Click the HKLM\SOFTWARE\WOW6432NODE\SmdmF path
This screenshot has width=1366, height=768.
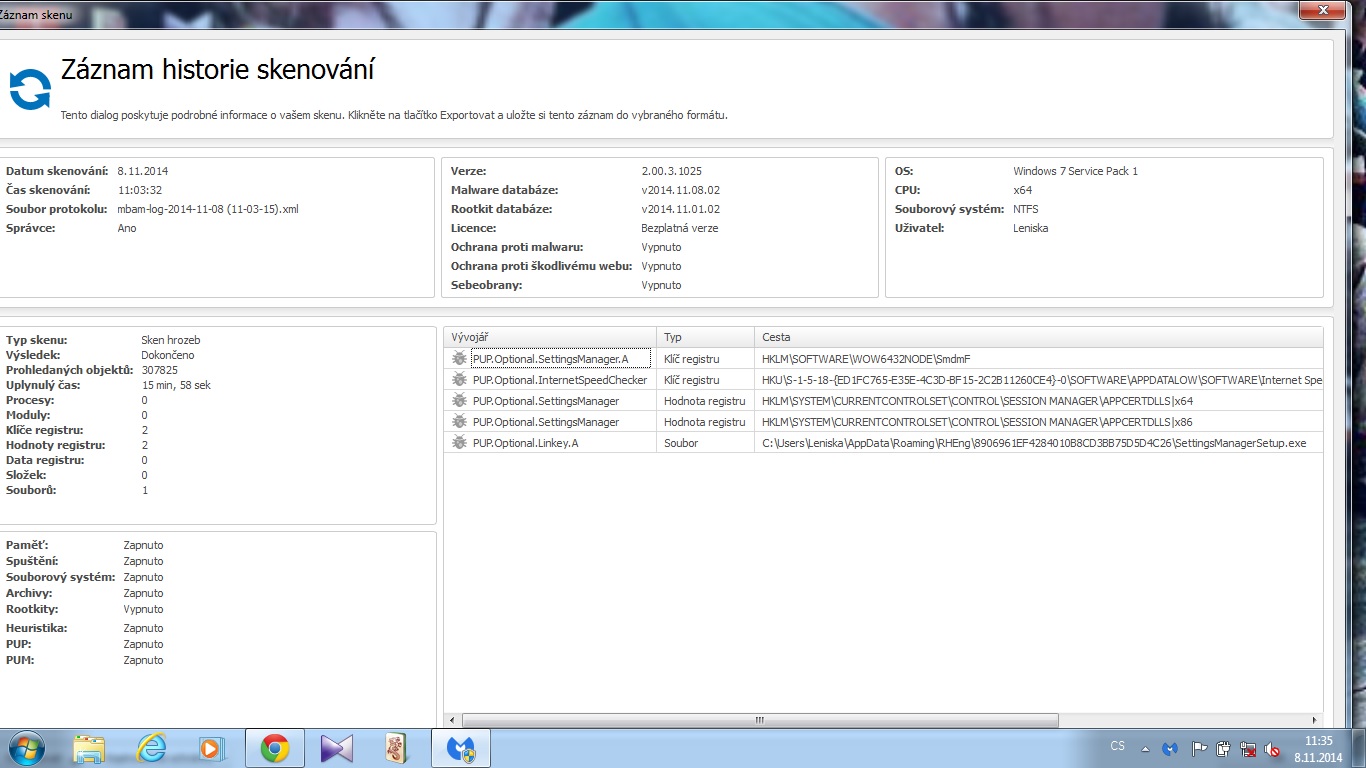tap(866, 359)
